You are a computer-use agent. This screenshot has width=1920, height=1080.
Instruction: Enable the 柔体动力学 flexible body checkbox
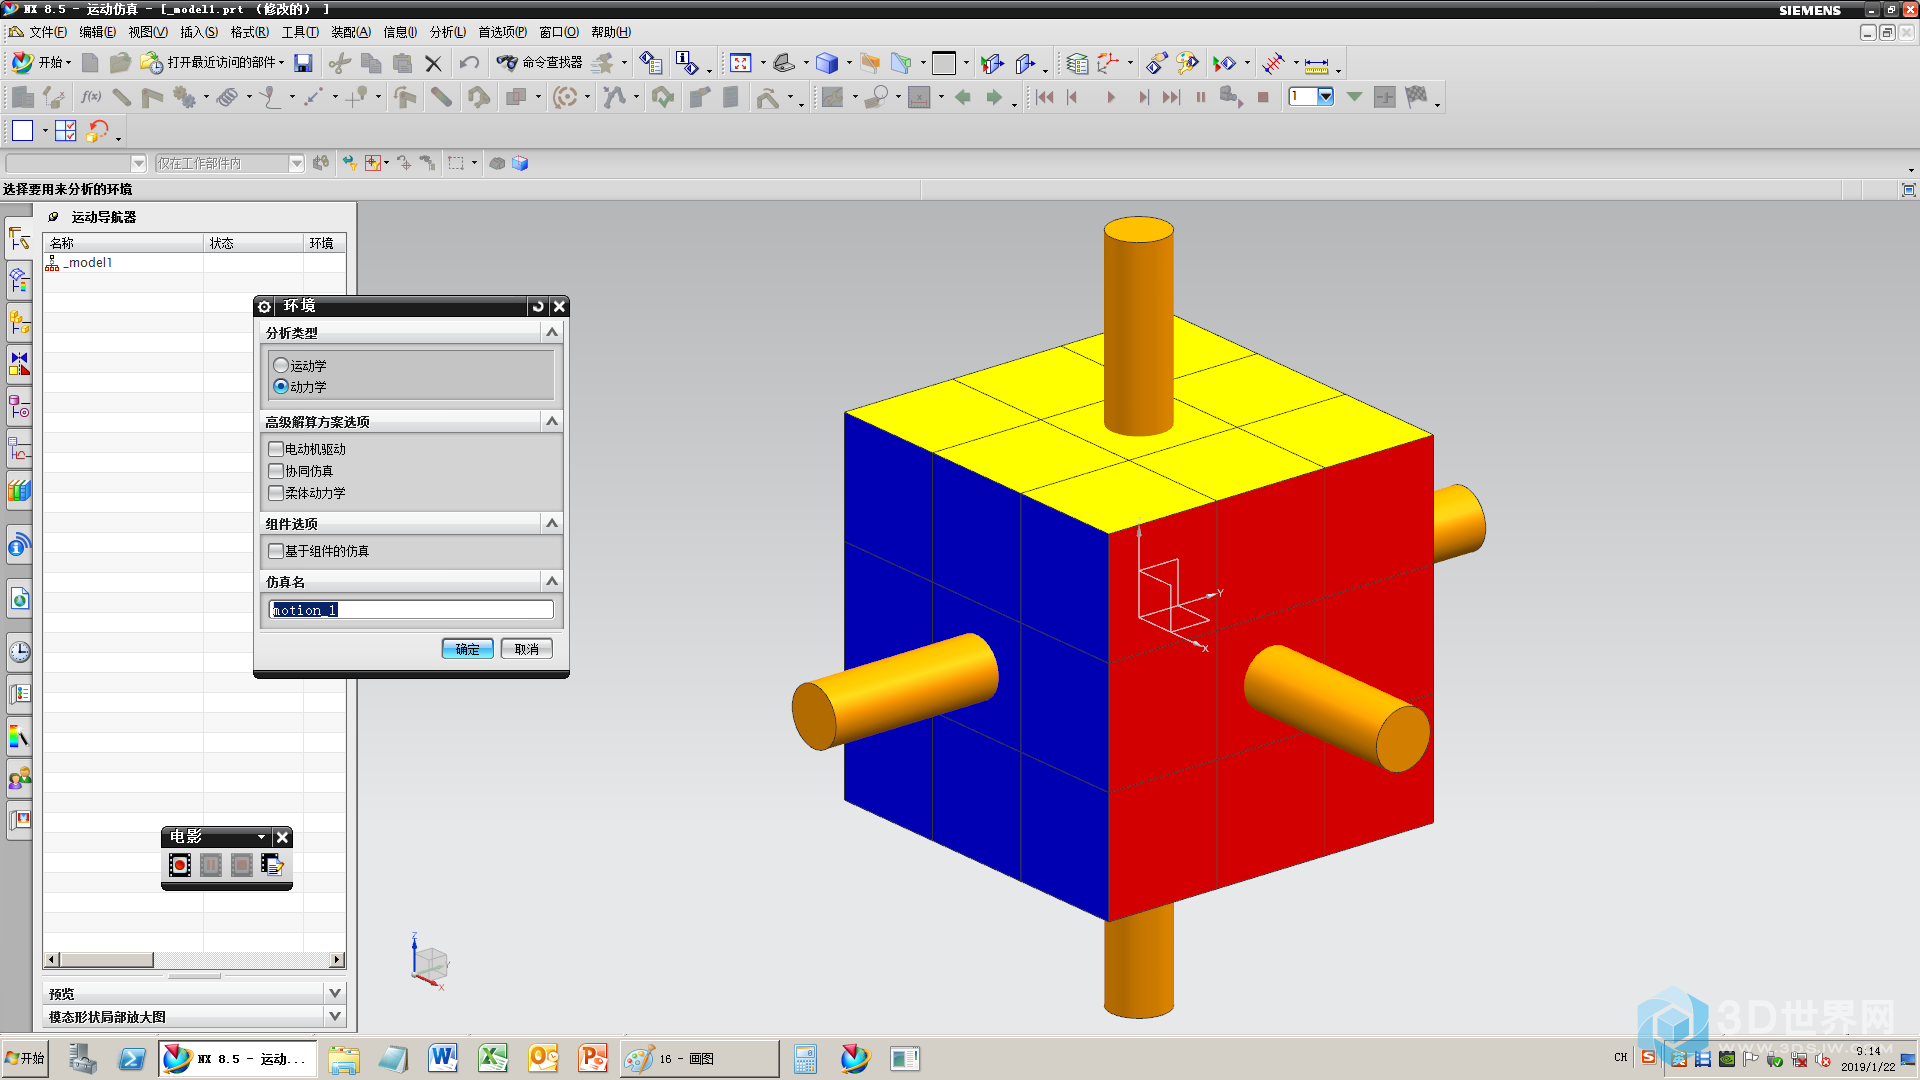click(276, 493)
